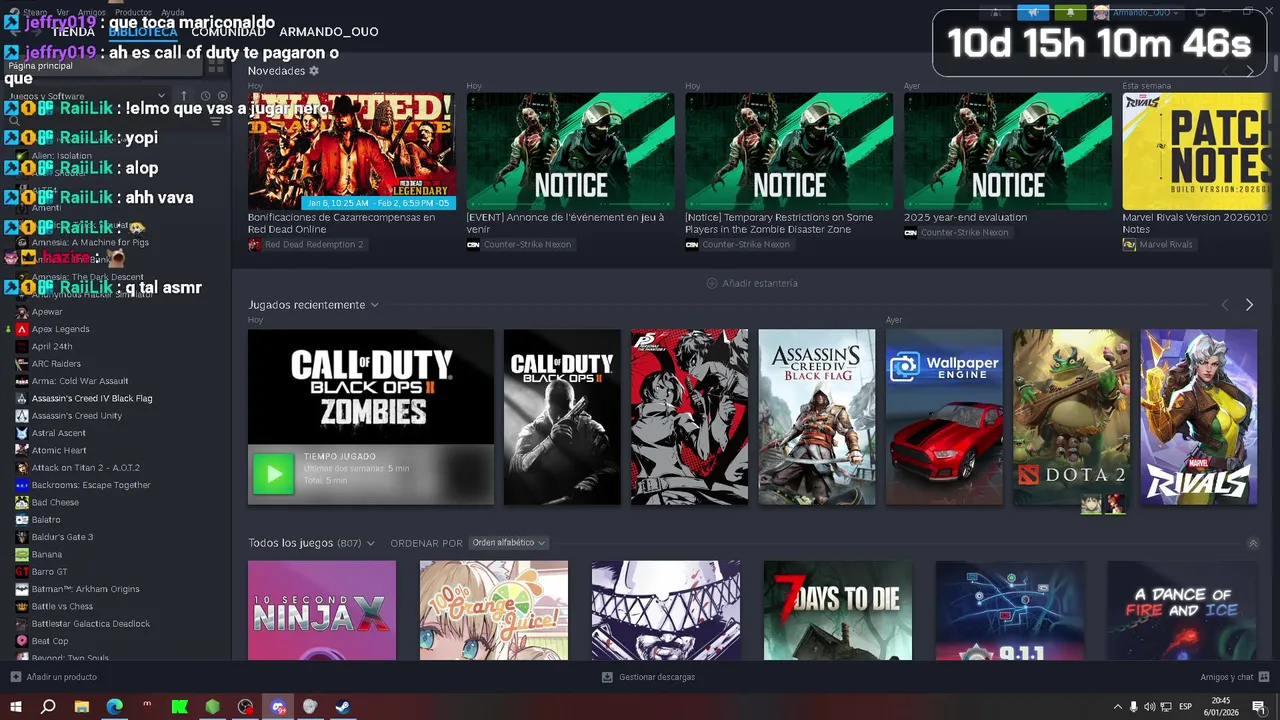
Task: Open Amigos menu
Action: point(92,12)
